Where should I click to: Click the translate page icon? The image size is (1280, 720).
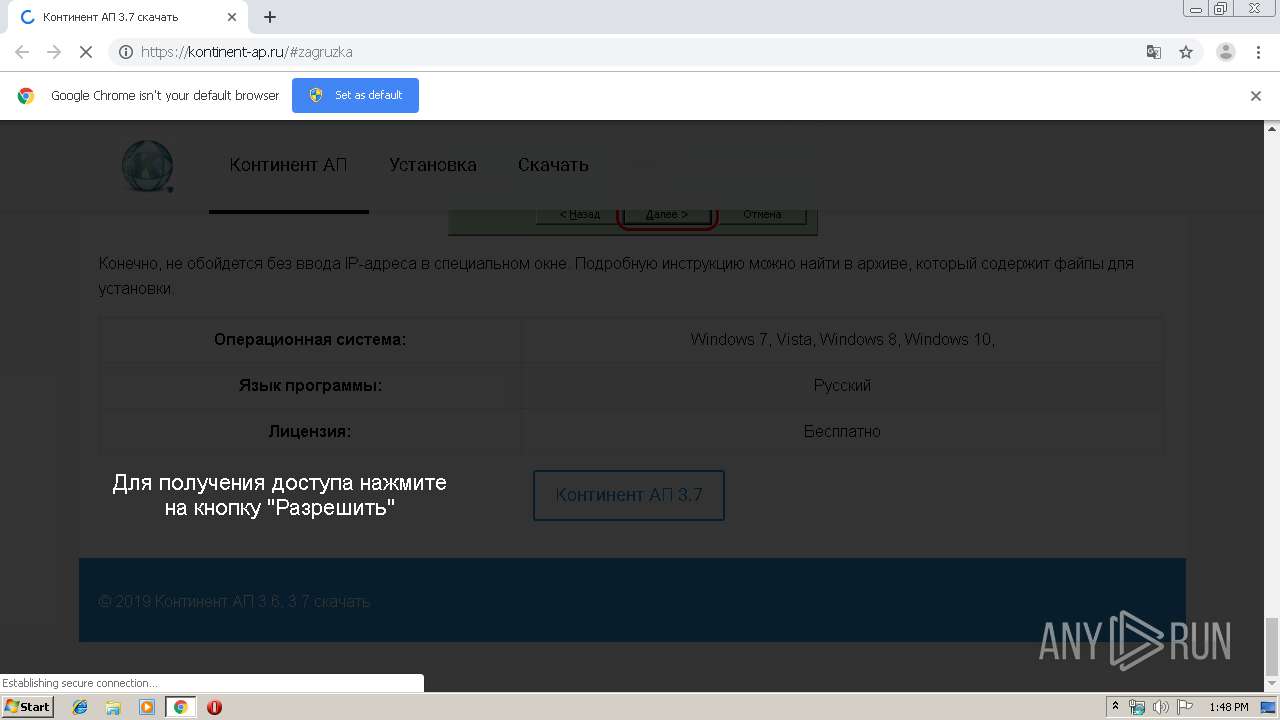(1154, 52)
